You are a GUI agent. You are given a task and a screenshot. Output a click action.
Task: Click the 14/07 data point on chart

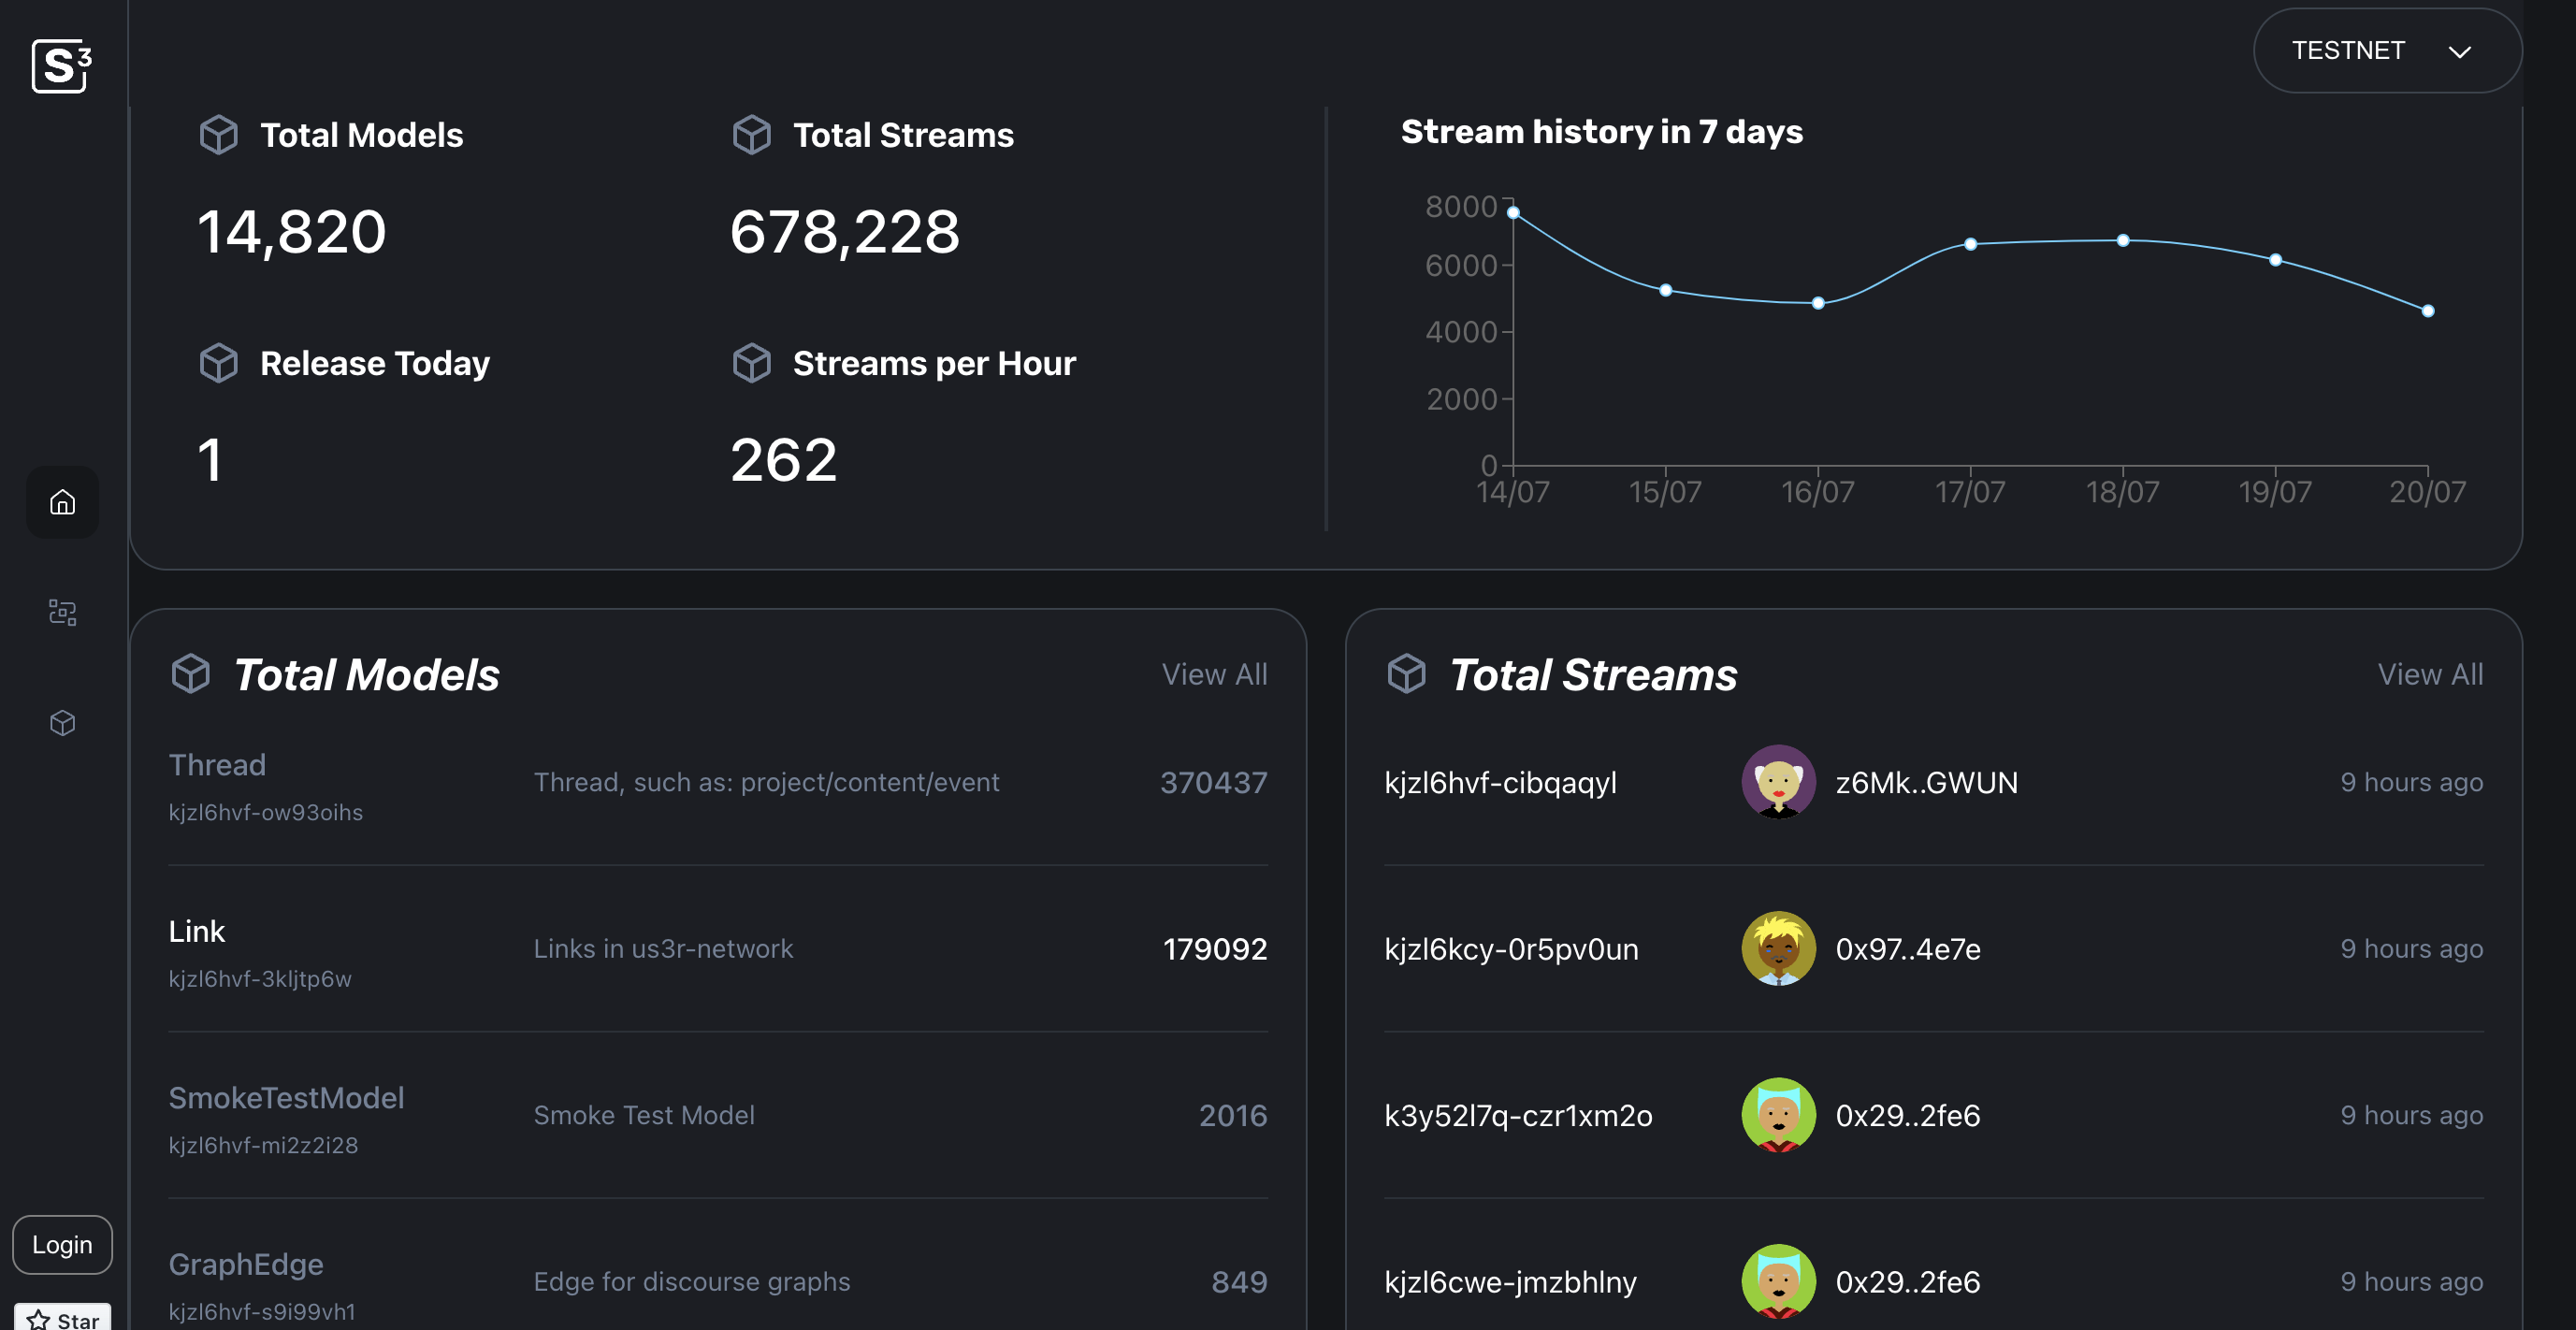point(1513,212)
